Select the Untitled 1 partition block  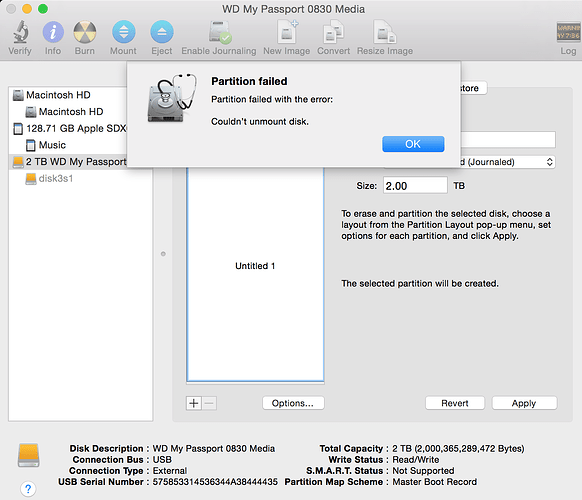[255, 274]
